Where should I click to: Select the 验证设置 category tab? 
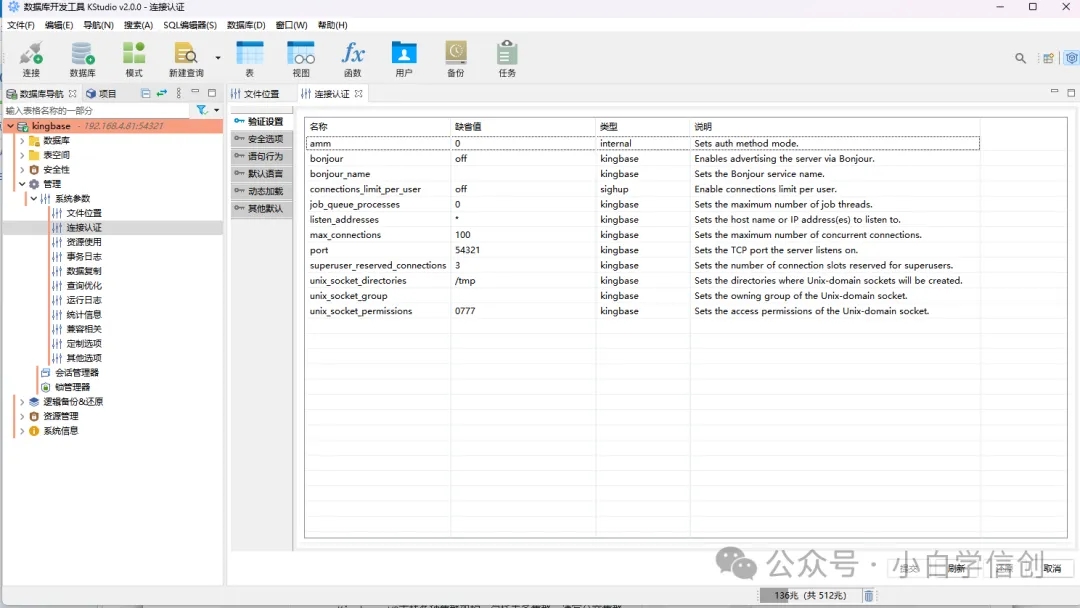point(261,121)
